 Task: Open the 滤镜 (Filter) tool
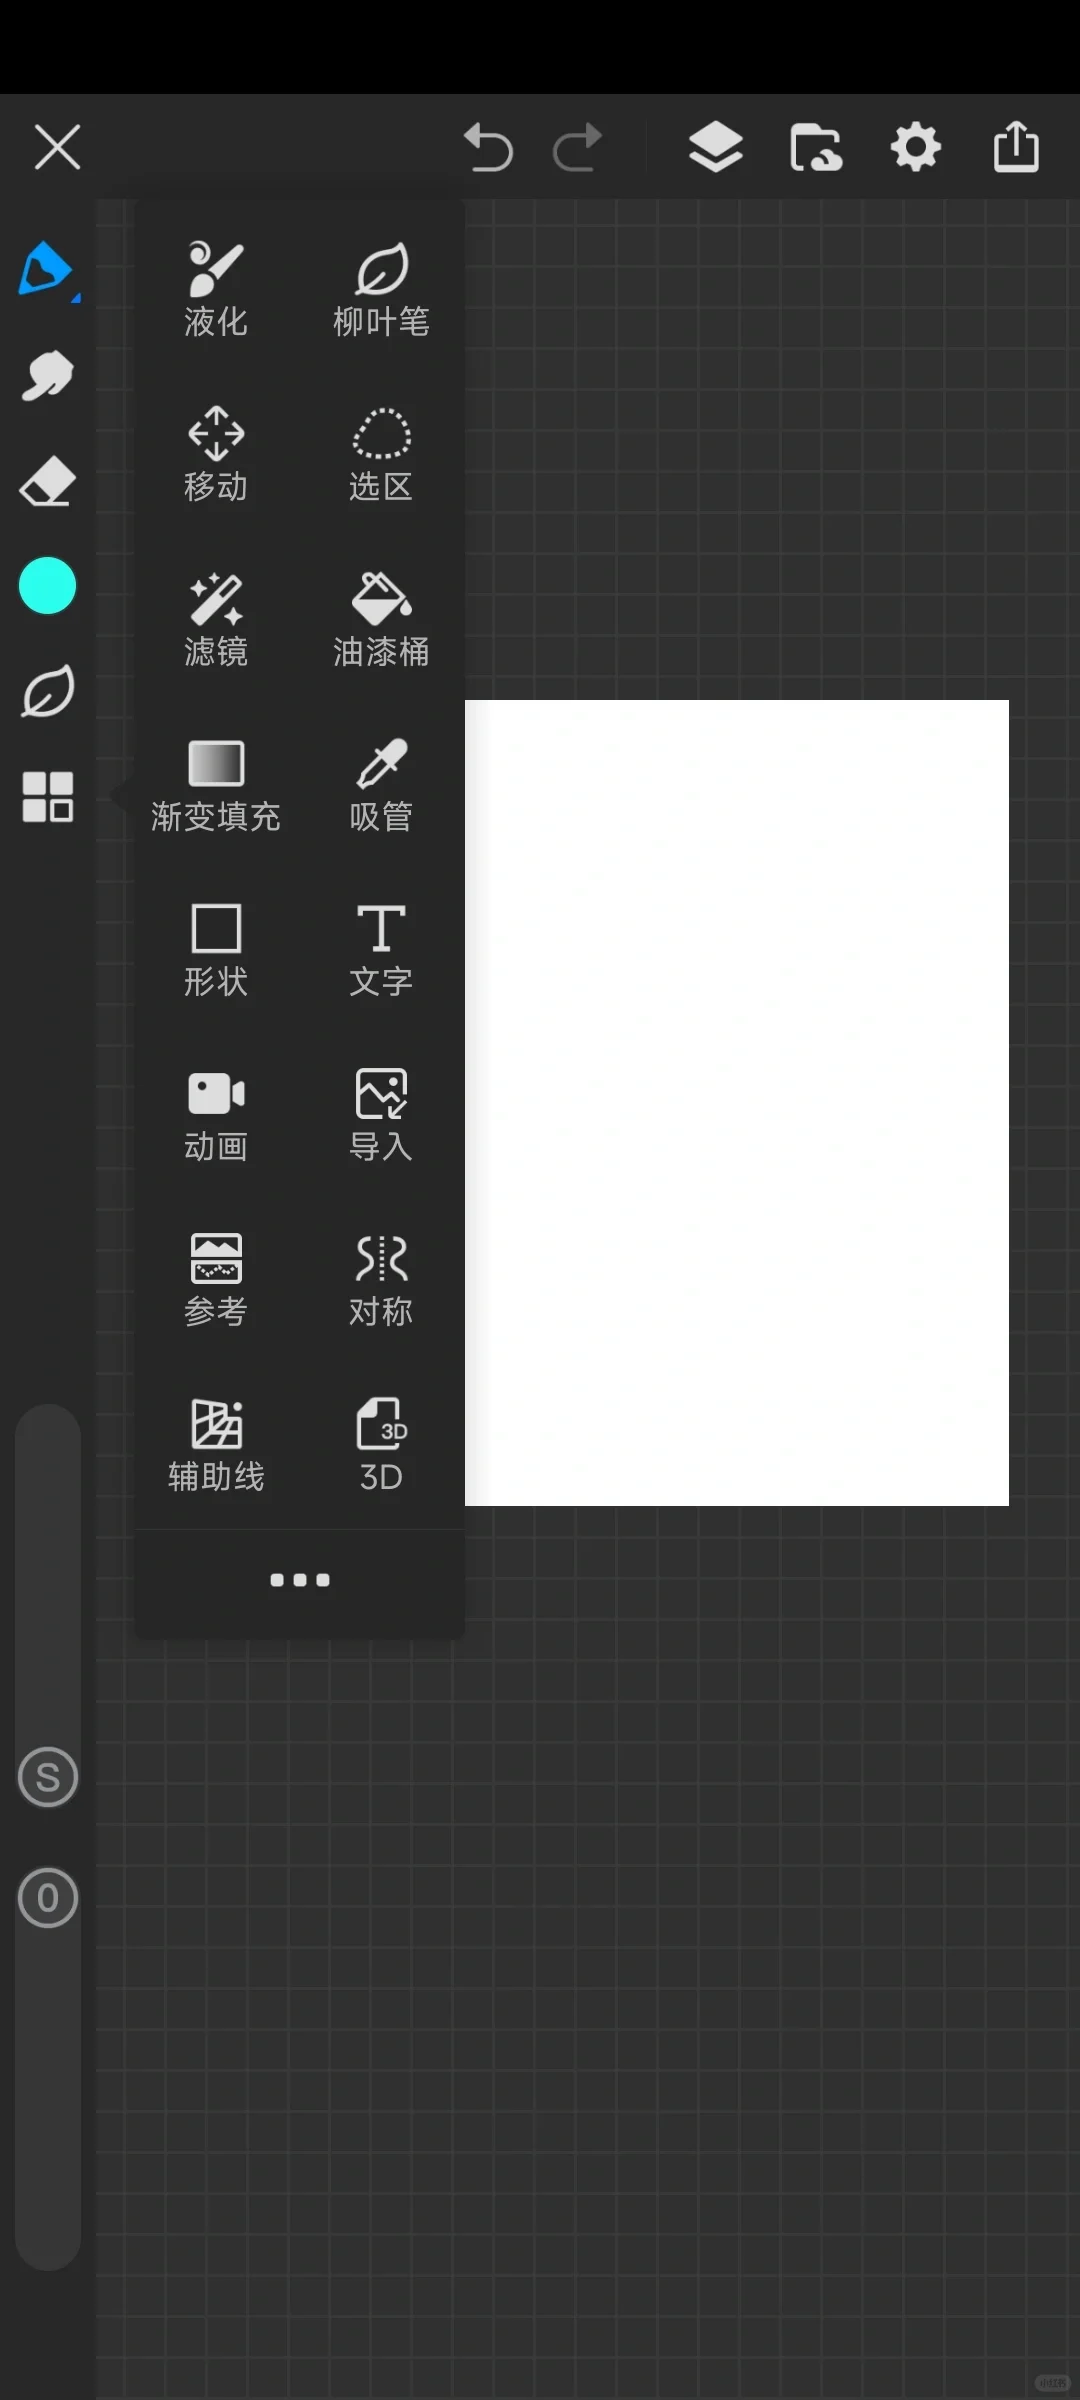[216, 619]
